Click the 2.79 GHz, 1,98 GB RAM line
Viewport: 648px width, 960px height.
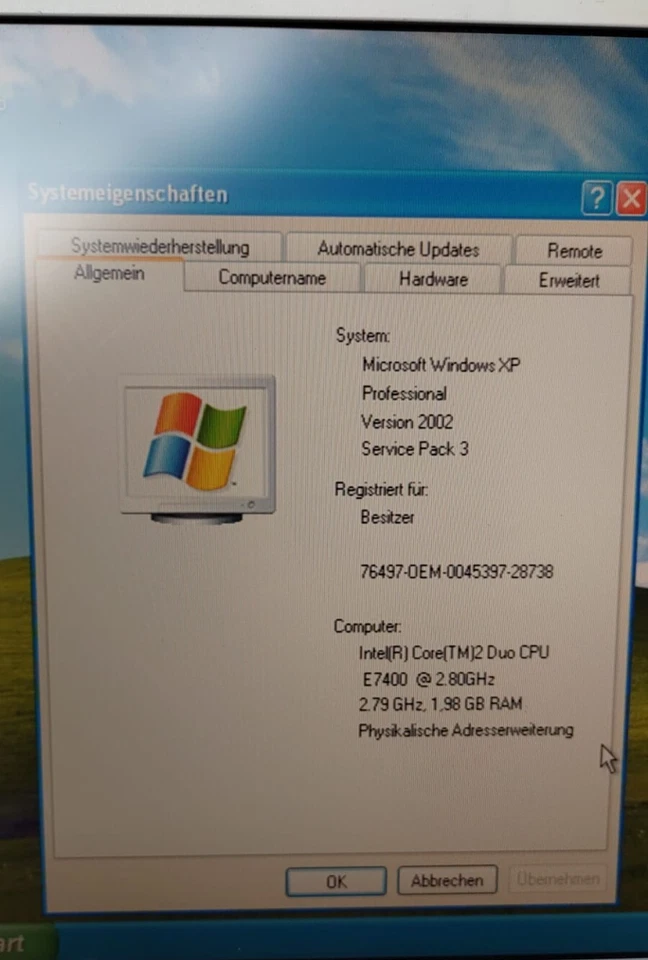coord(440,704)
